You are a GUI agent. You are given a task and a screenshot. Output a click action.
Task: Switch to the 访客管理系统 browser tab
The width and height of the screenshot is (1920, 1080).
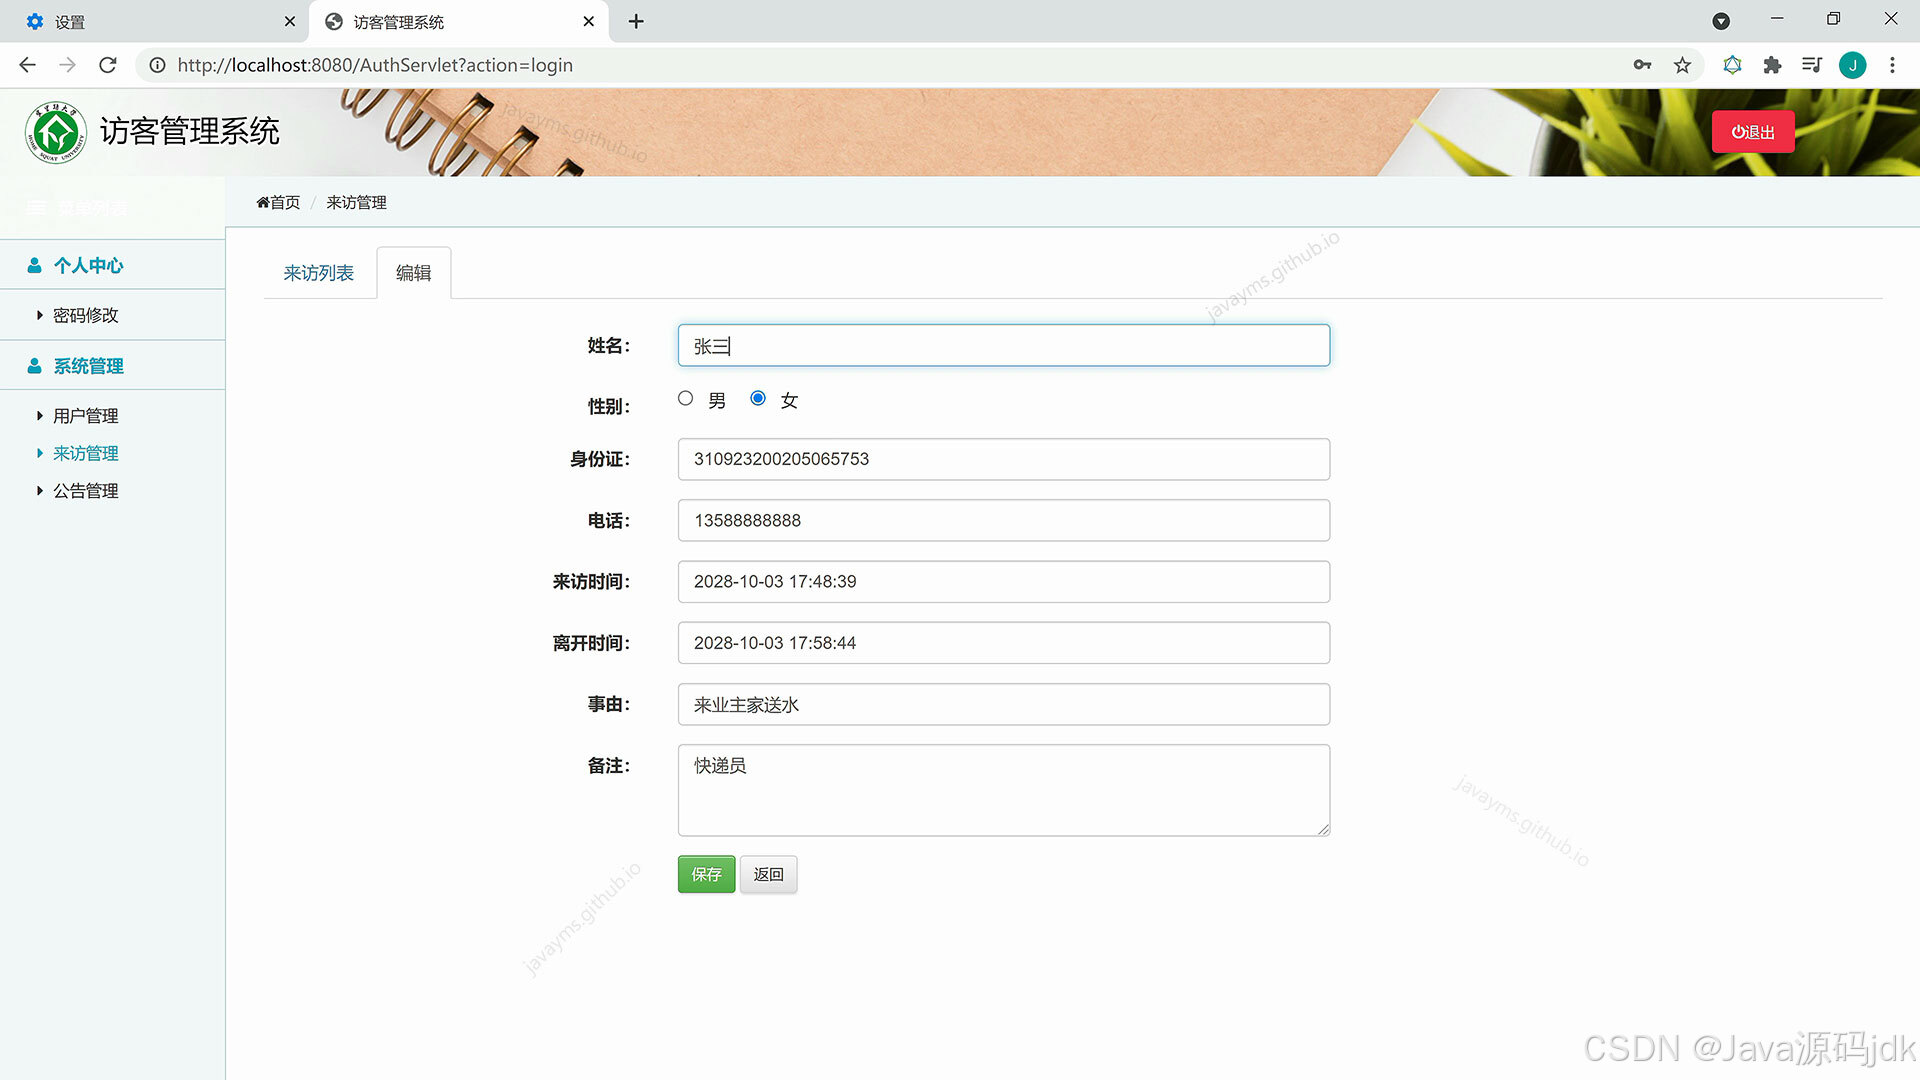(x=459, y=21)
